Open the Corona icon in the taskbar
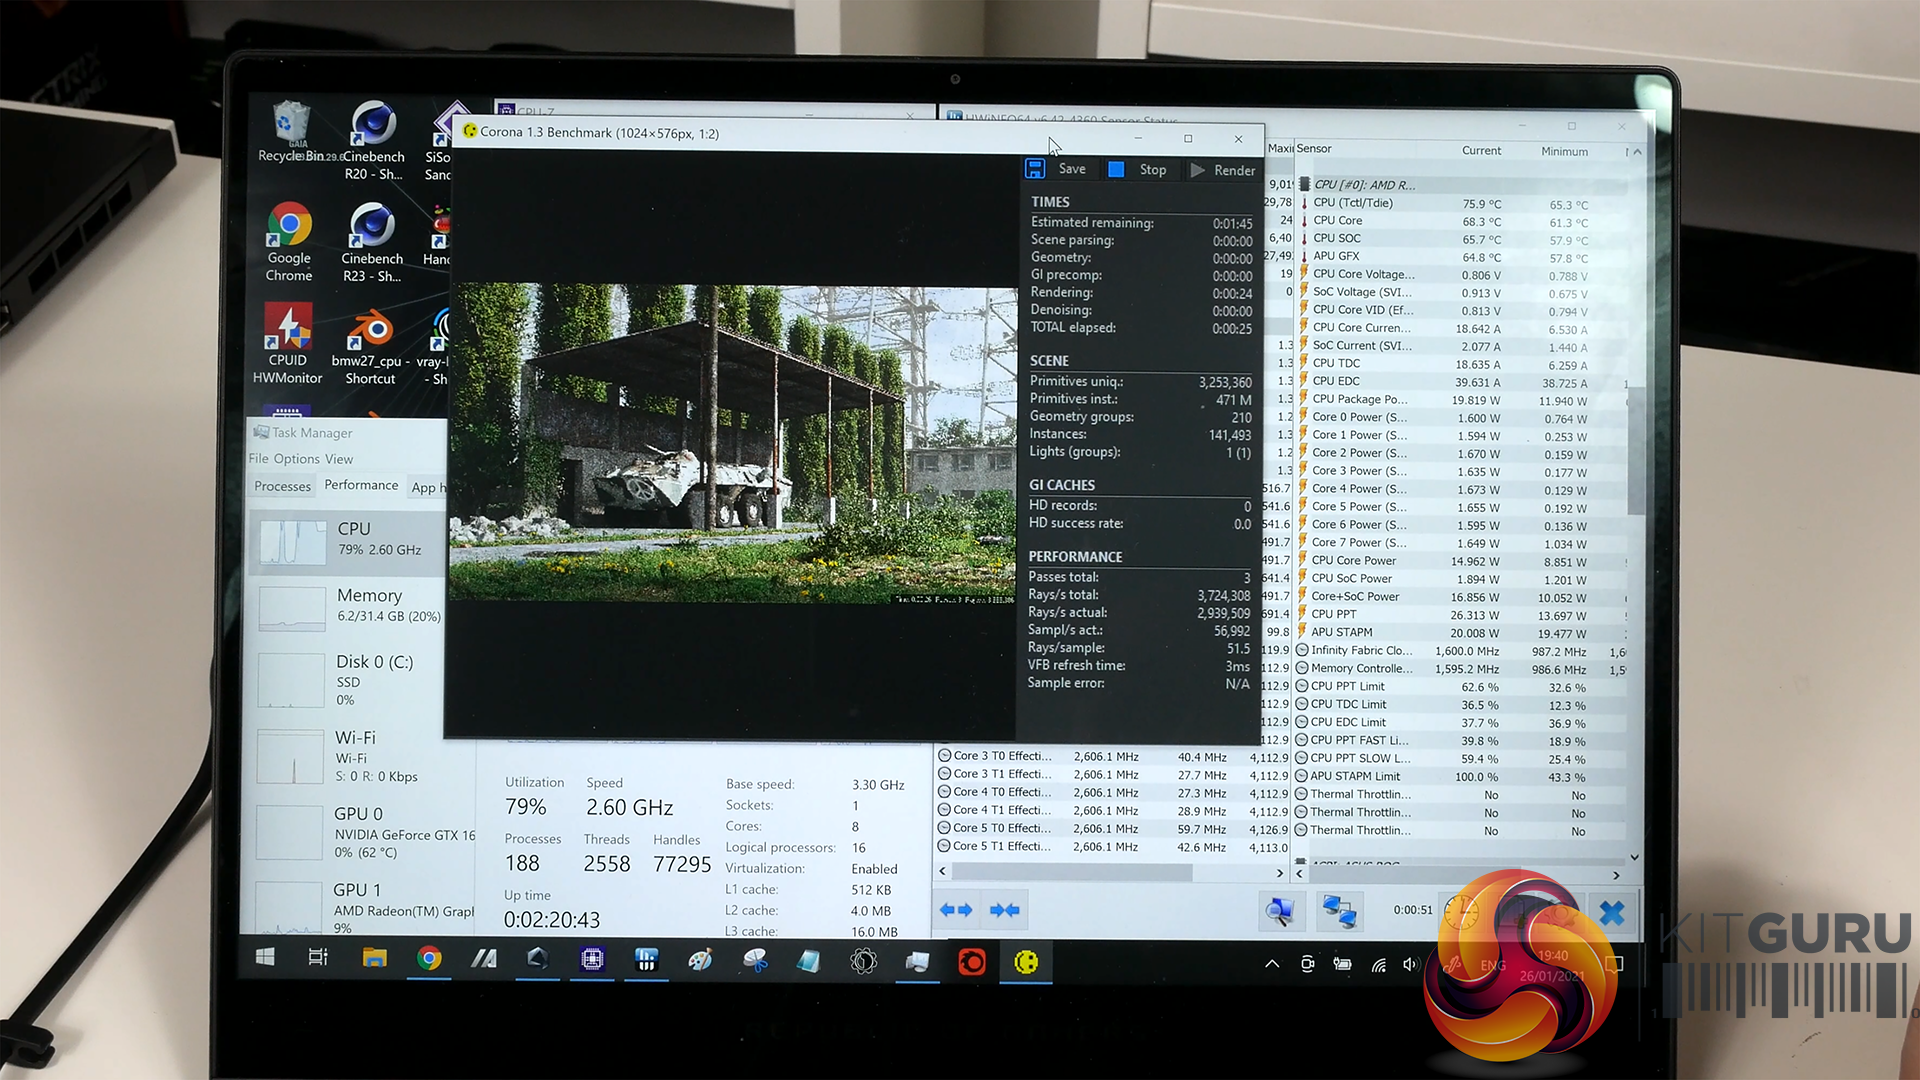 pos(1026,962)
